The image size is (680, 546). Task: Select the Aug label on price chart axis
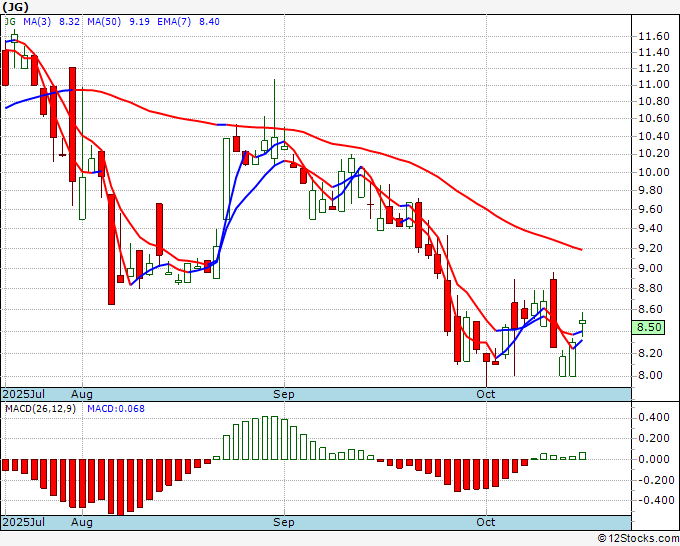click(x=82, y=394)
